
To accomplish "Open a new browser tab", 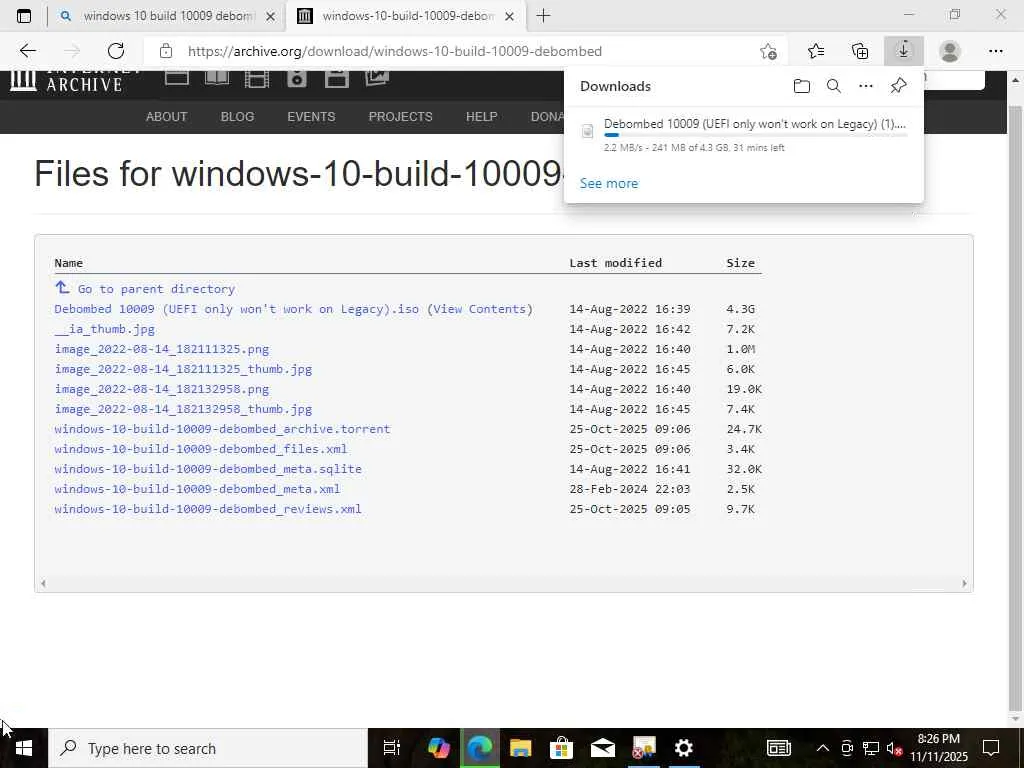I will [543, 16].
